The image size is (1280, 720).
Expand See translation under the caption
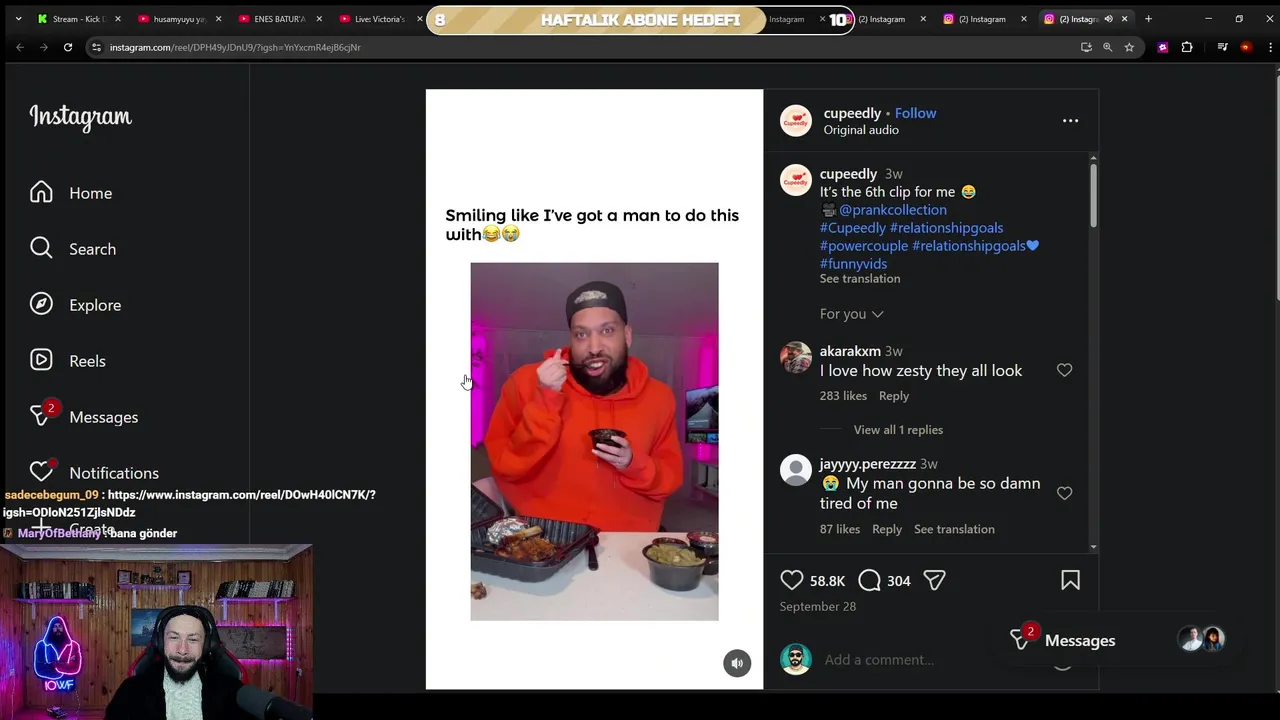[x=860, y=279]
